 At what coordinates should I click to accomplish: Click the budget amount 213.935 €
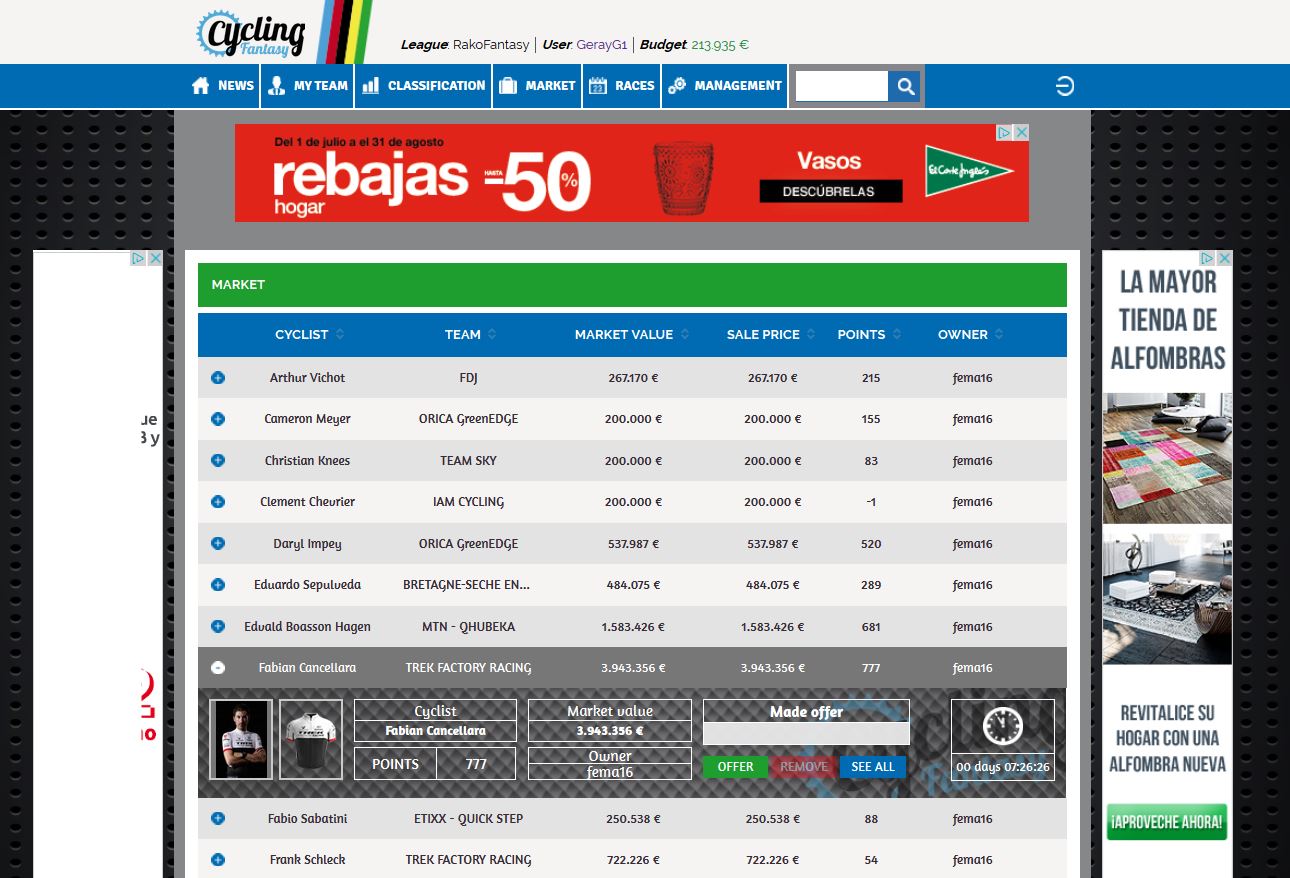(x=720, y=45)
